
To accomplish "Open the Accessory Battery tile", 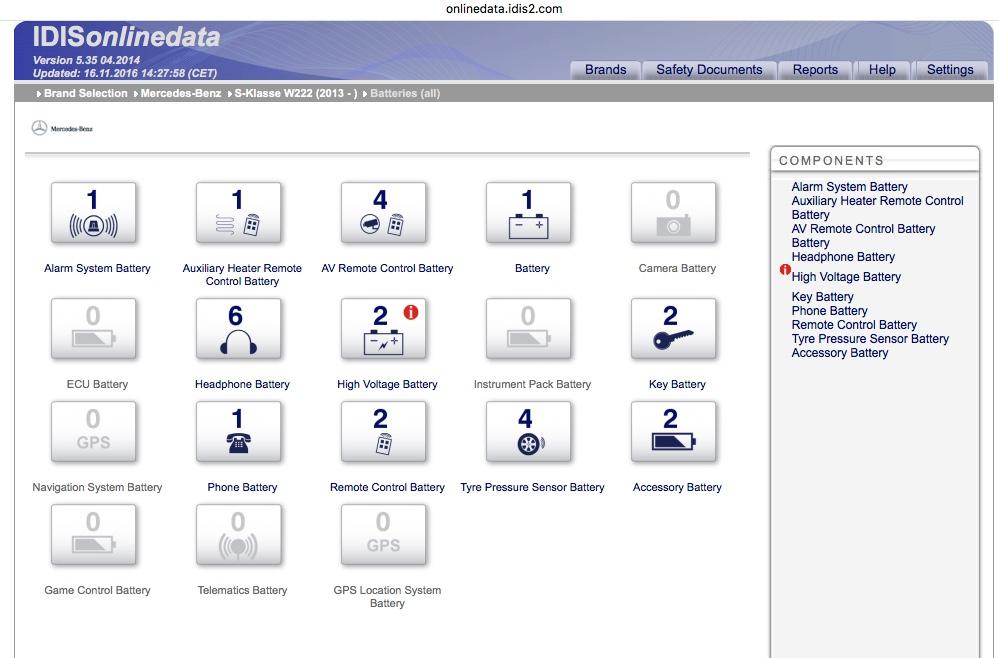I will pos(673,432).
